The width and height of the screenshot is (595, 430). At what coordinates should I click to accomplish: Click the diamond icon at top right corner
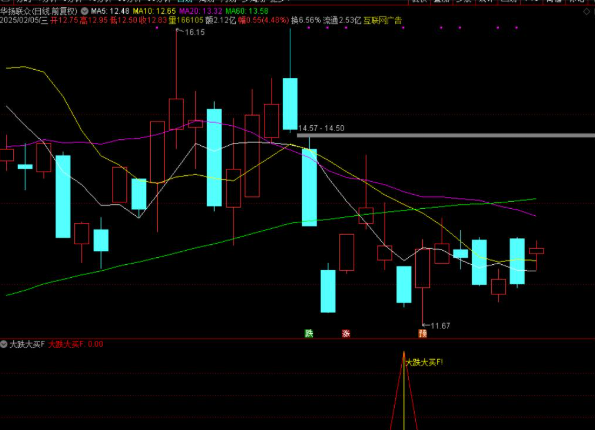point(587,12)
